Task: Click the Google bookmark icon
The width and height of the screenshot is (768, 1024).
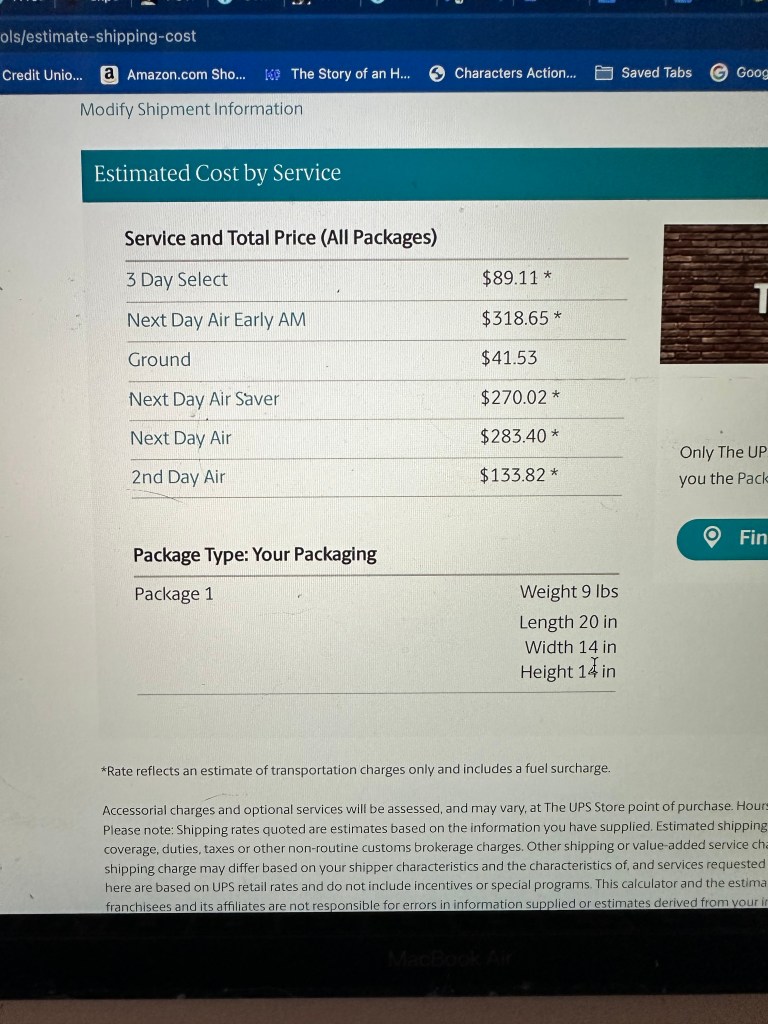Action: pyautogui.click(x=718, y=73)
